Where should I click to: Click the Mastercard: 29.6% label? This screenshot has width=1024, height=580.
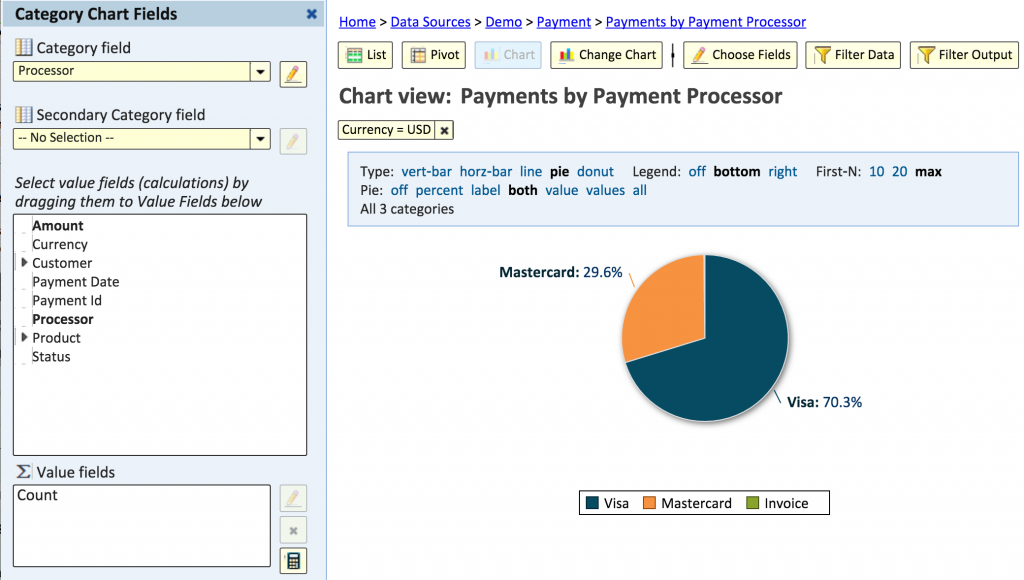pyautogui.click(x=561, y=272)
